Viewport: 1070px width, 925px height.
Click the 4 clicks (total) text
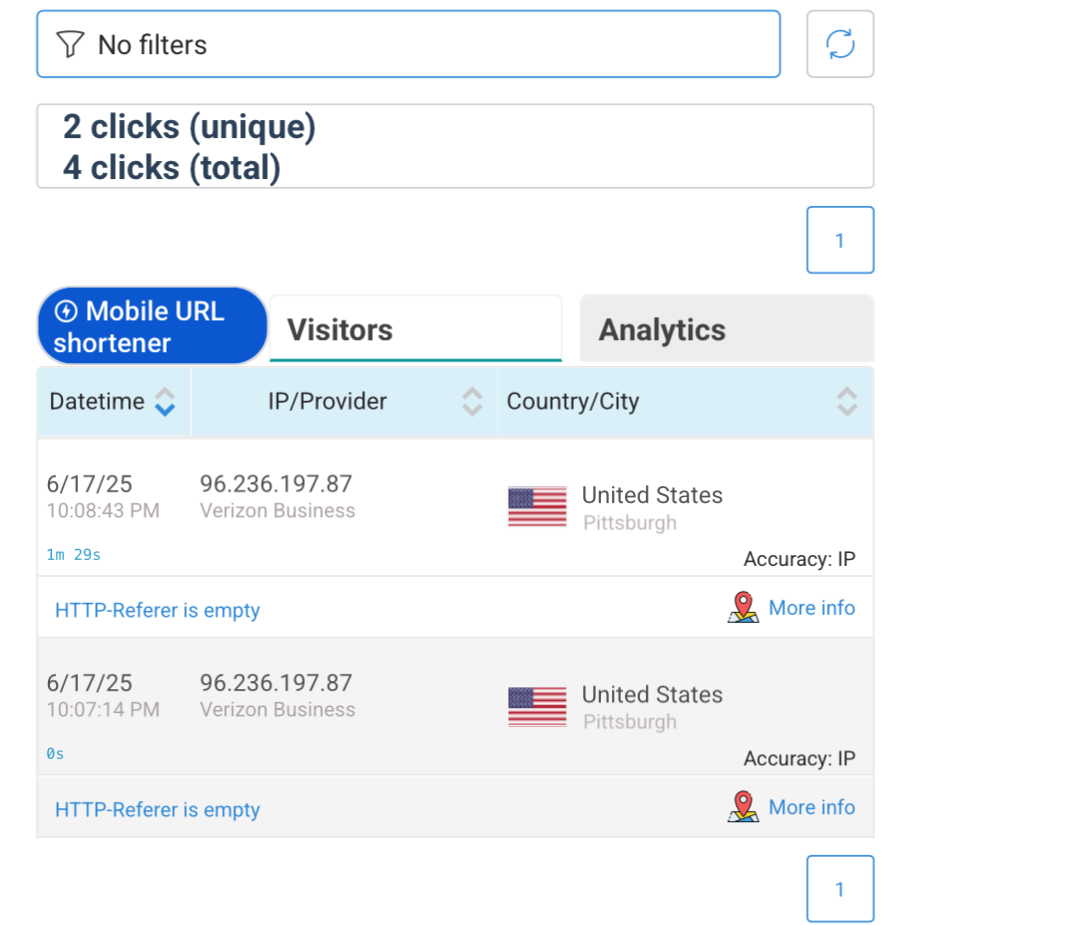tap(172, 168)
